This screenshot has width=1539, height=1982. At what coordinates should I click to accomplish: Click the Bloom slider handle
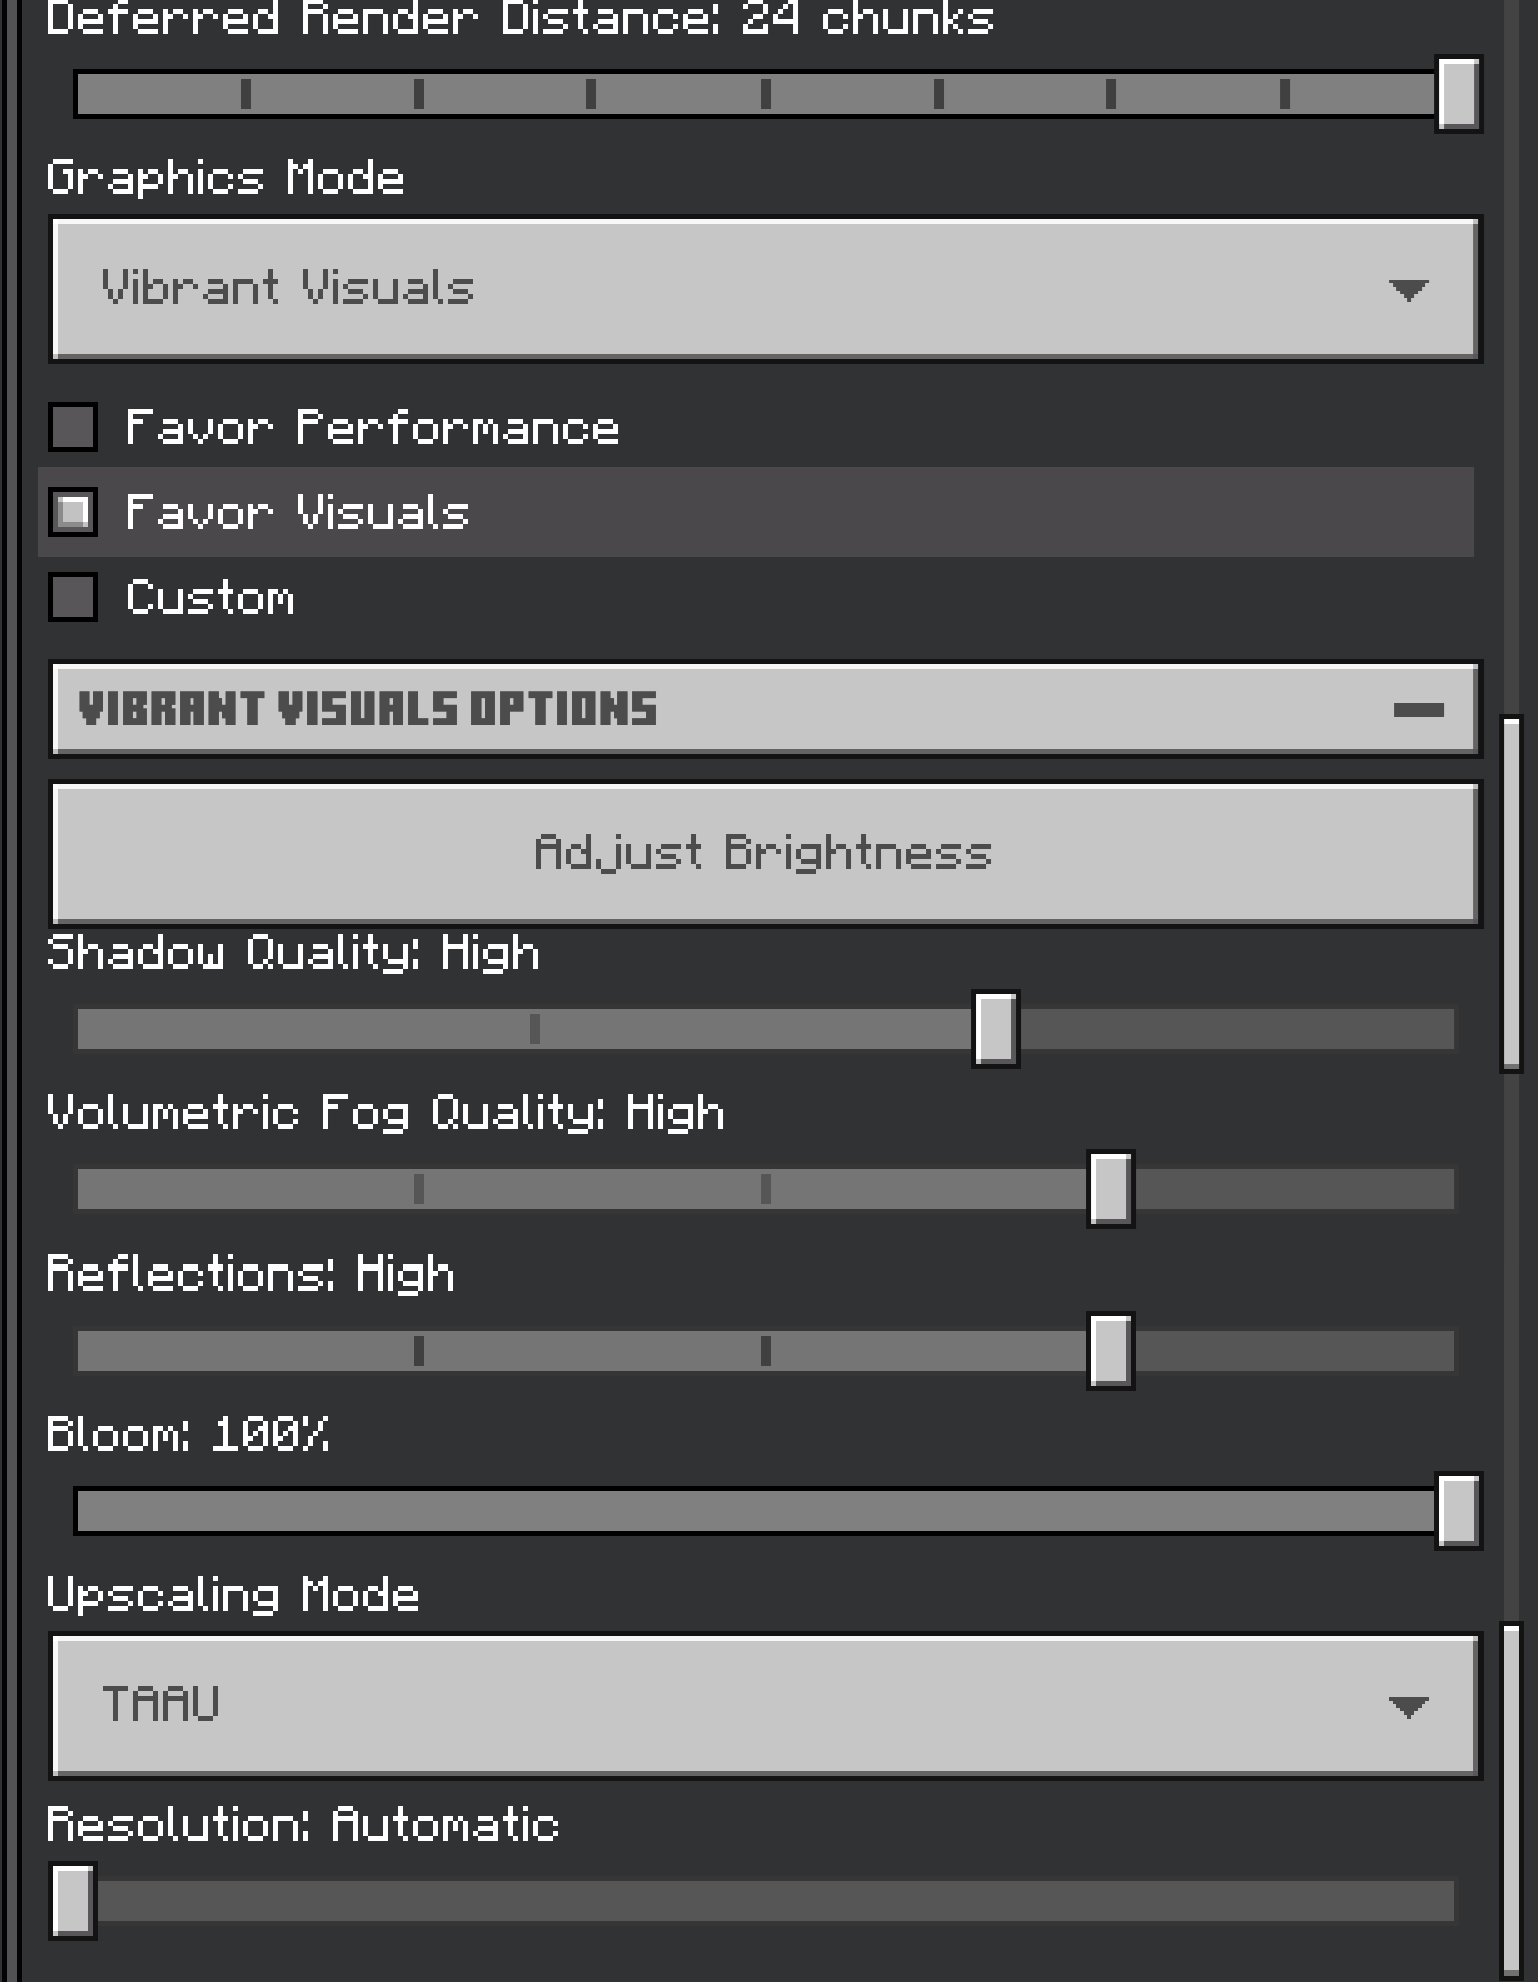point(1458,1511)
